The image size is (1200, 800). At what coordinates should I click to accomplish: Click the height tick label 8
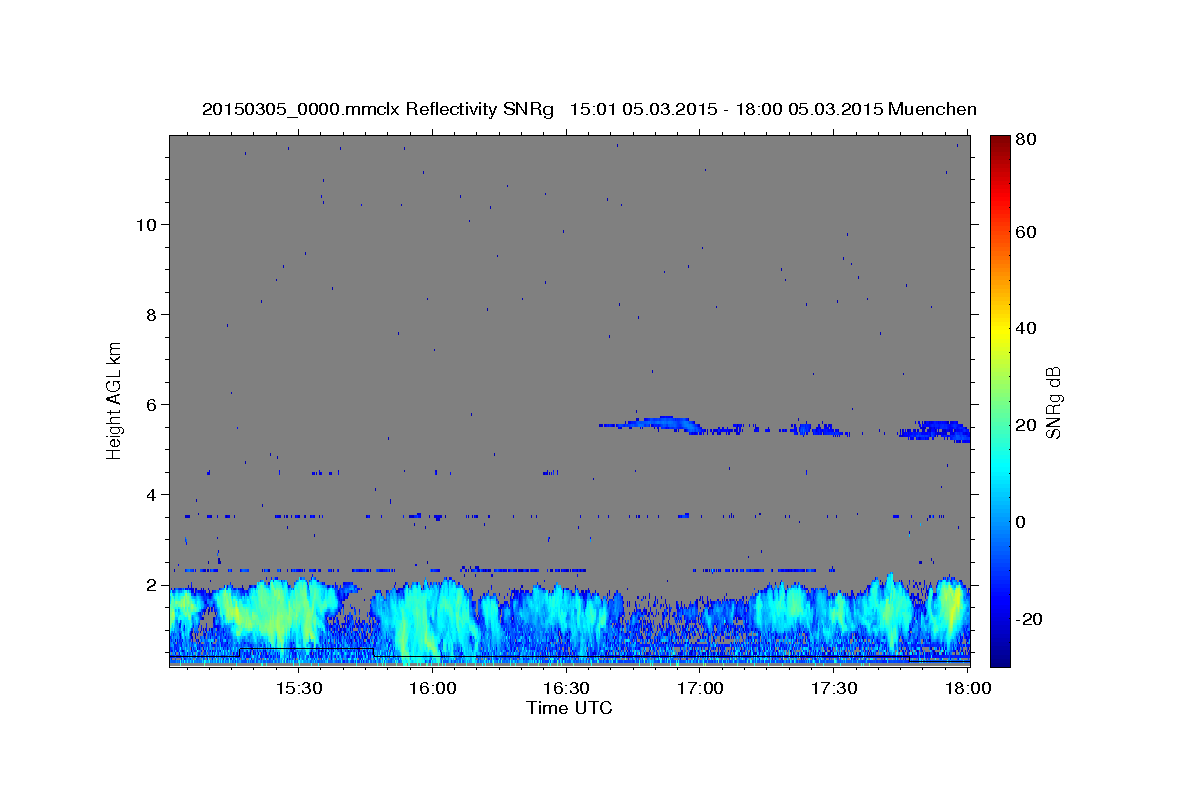(152, 314)
